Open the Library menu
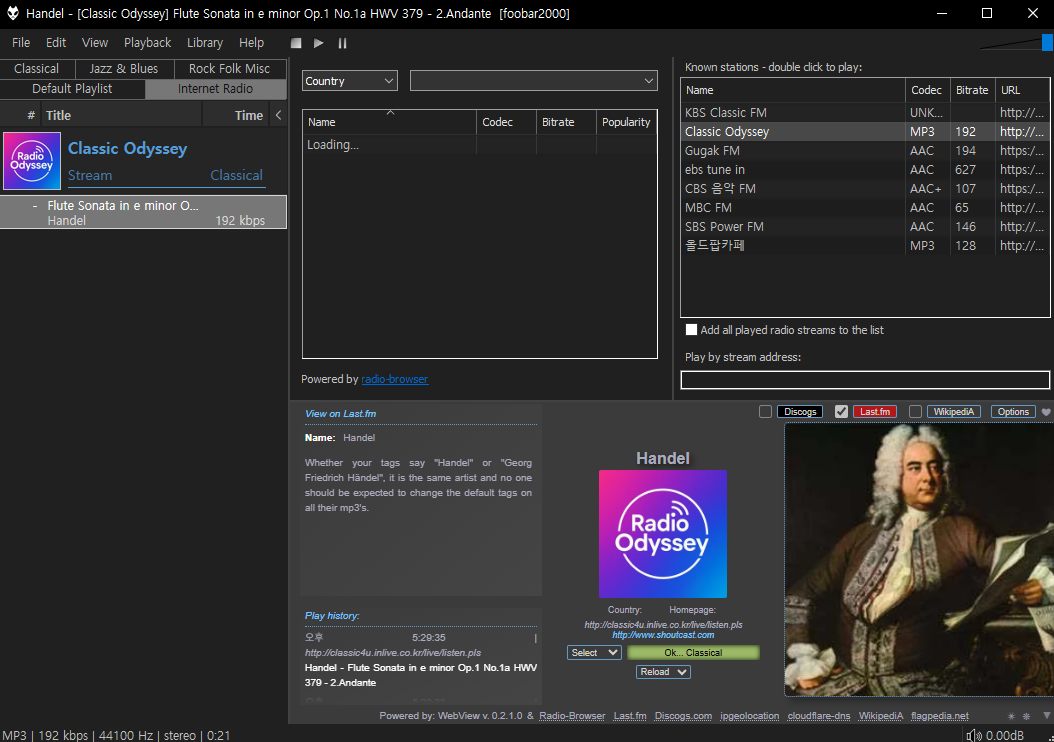 point(205,42)
